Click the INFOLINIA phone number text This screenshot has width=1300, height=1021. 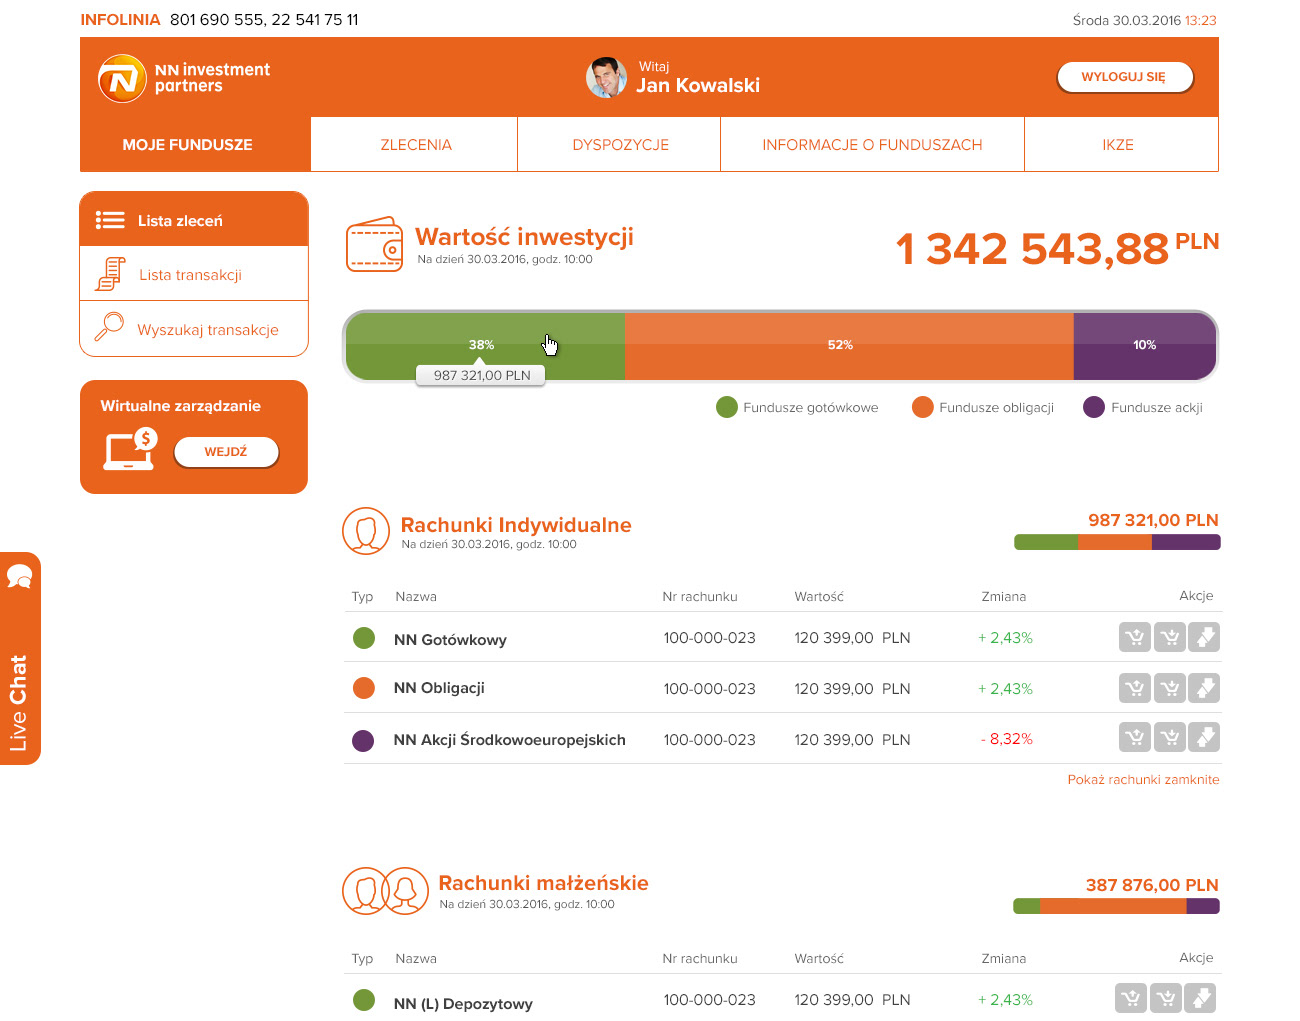(264, 19)
